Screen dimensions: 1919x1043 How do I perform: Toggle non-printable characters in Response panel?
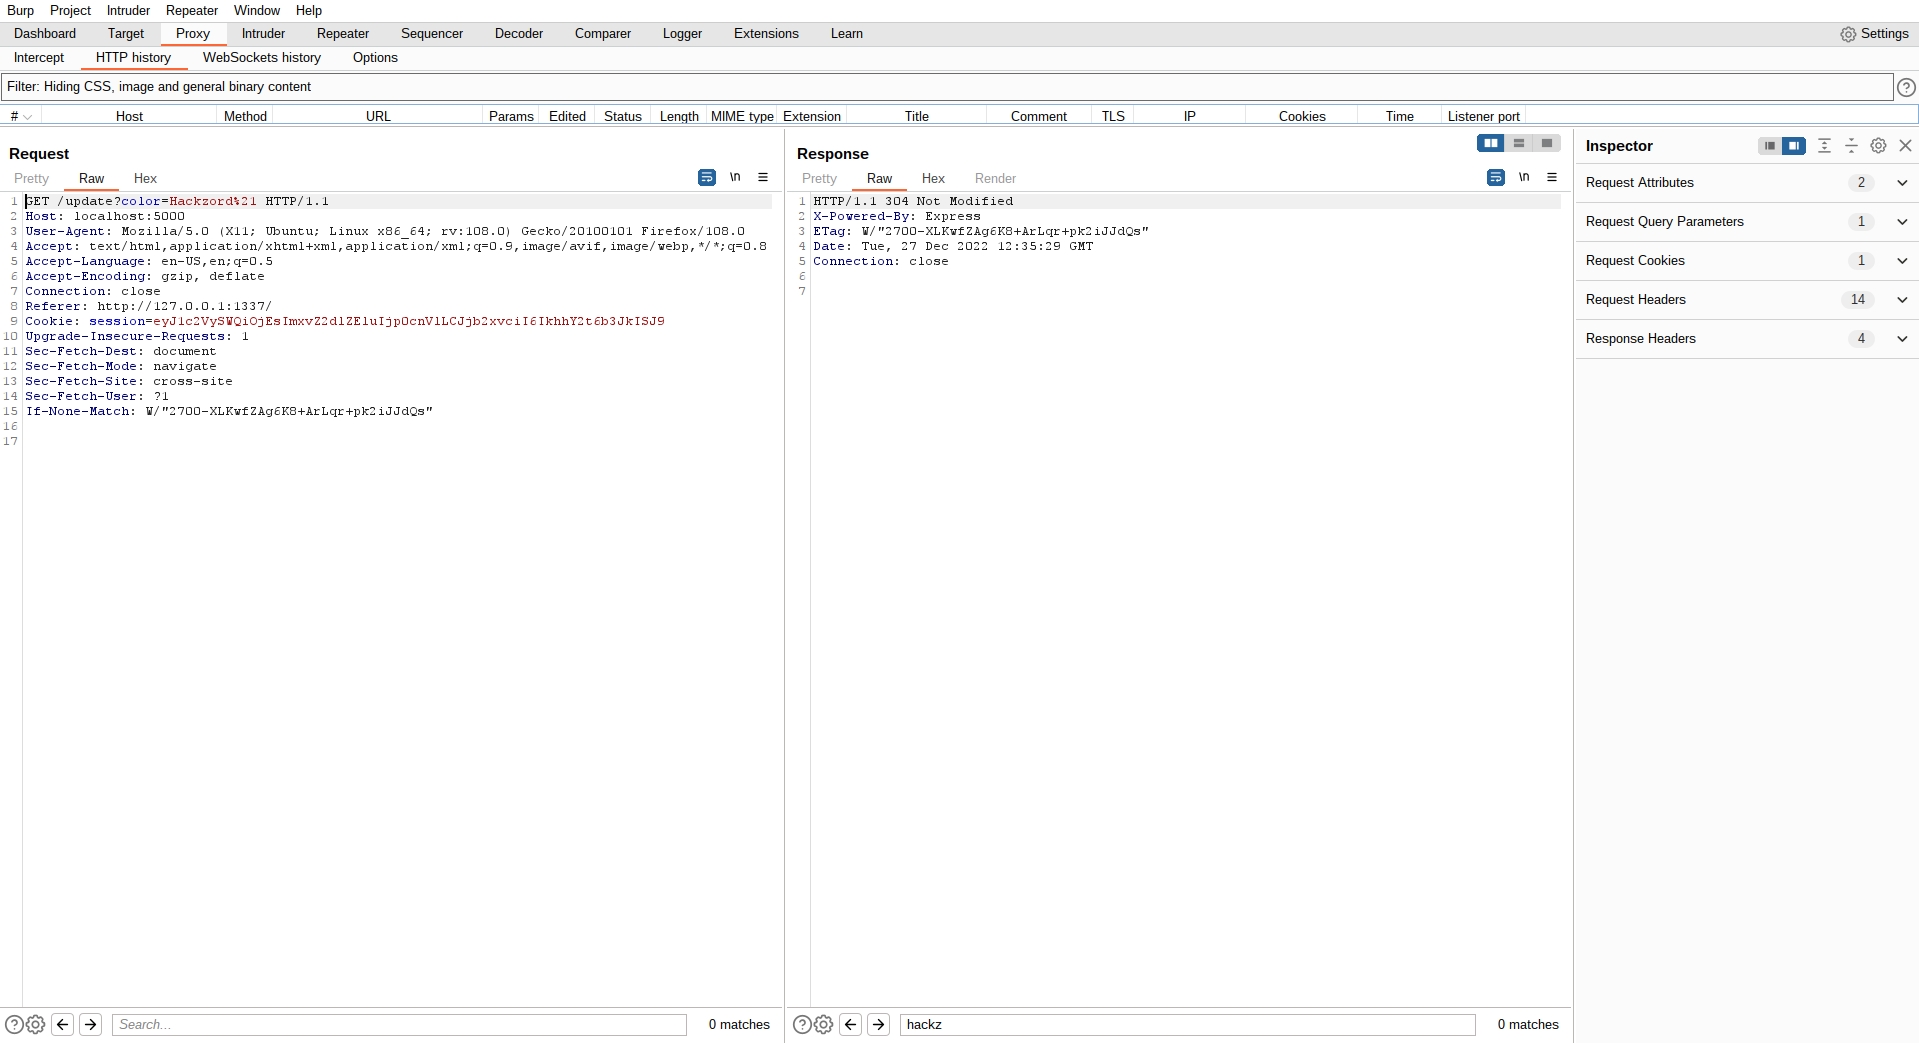(1523, 177)
